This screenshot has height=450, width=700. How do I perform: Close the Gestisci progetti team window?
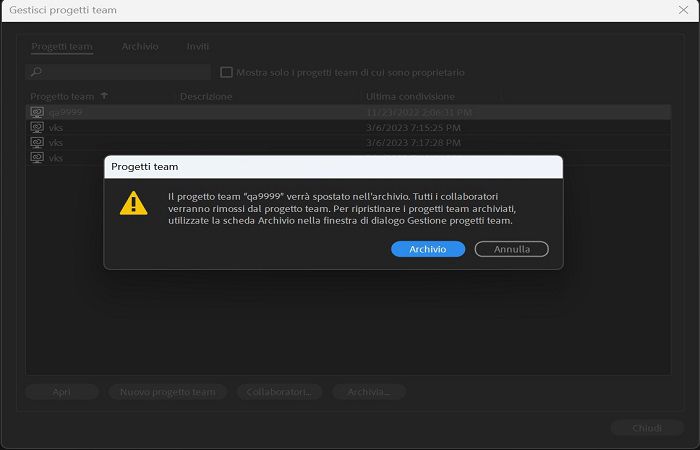tap(683, 10)
